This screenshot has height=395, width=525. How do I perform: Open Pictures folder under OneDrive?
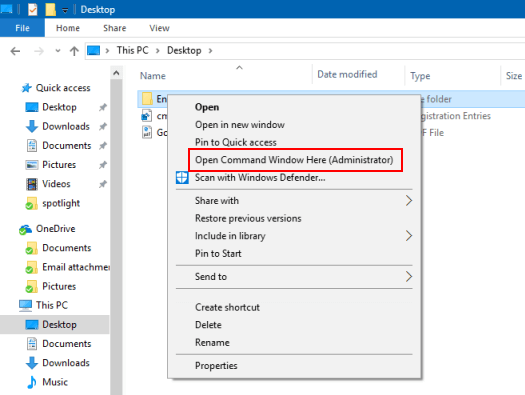(59, 286)
